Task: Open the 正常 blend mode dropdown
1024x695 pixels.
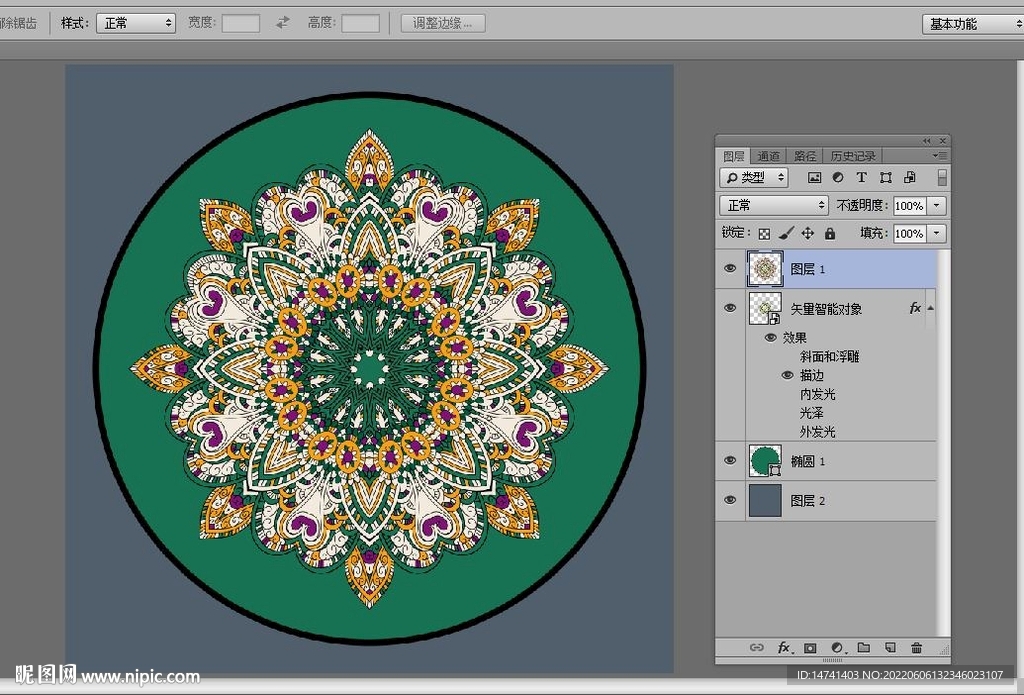Action: pos(773,205)
